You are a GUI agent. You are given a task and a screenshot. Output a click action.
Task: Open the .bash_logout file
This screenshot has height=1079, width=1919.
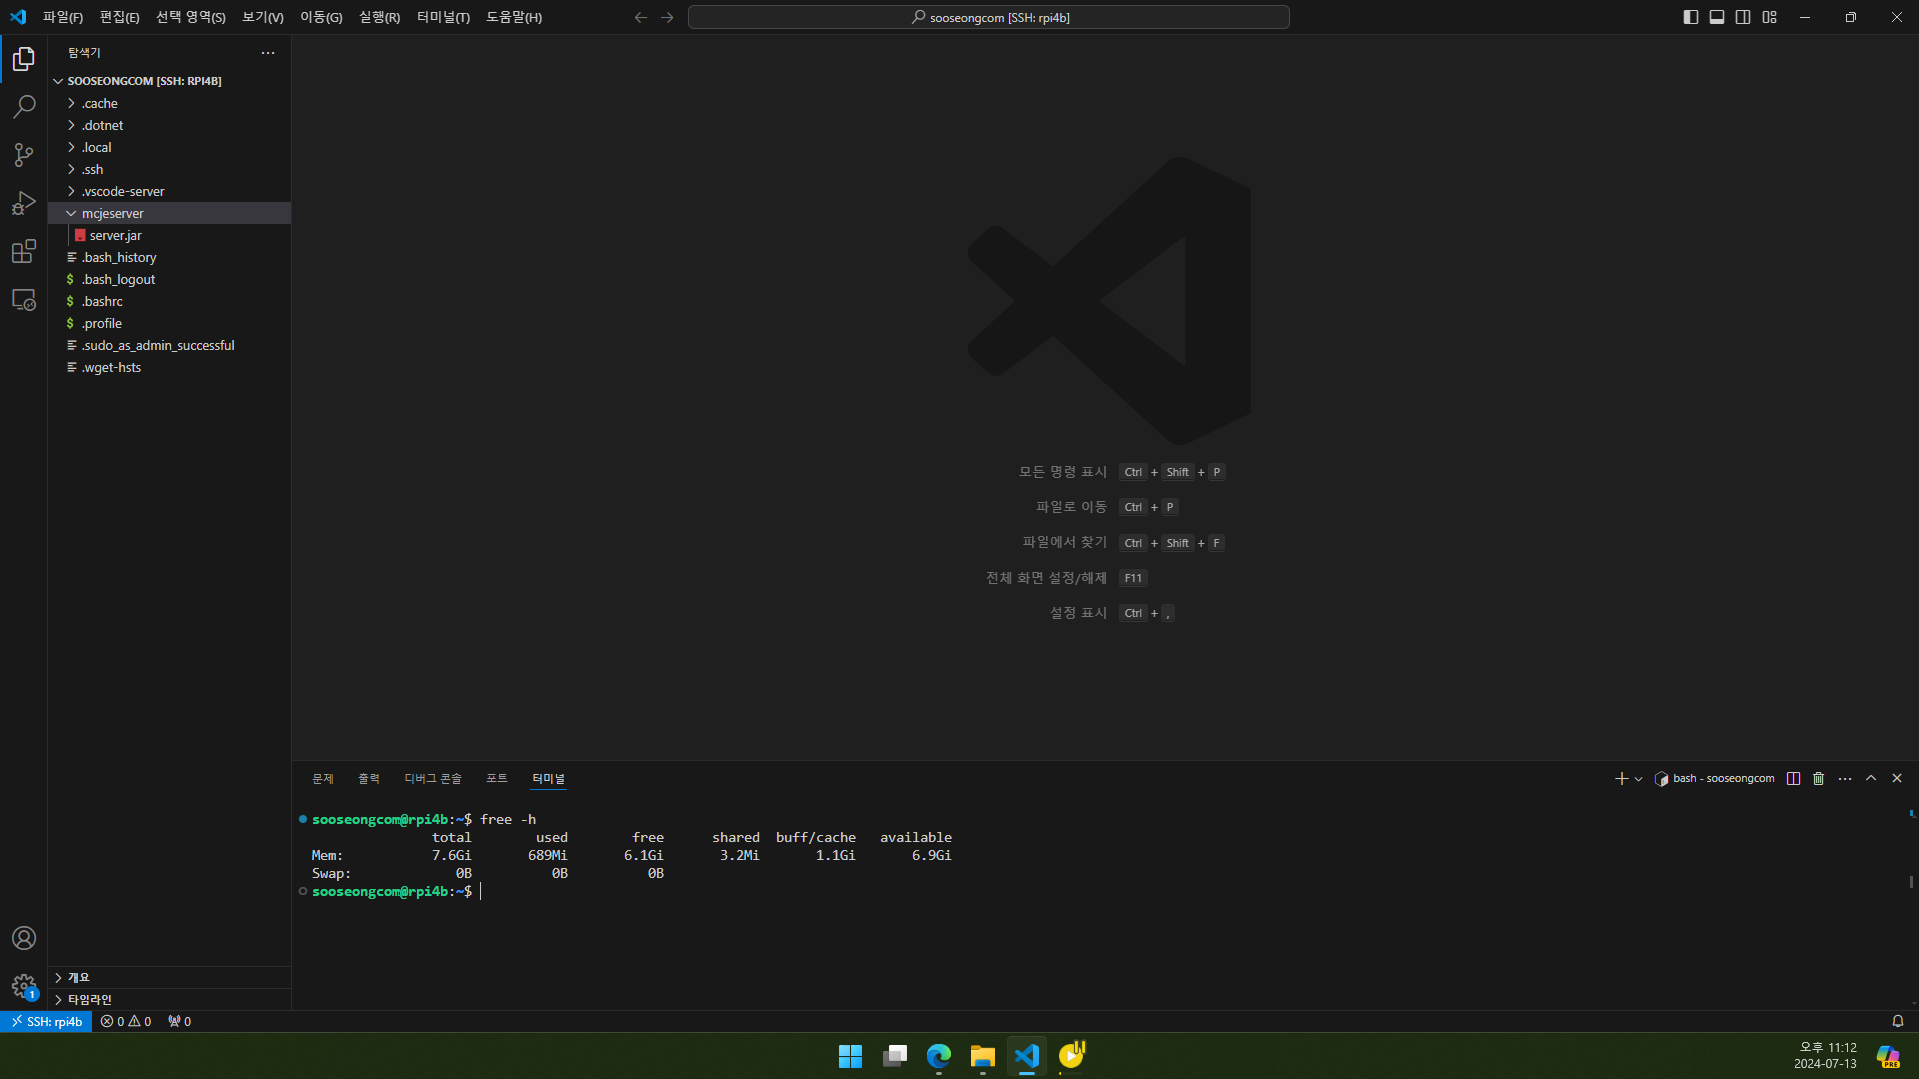[169, 279]
